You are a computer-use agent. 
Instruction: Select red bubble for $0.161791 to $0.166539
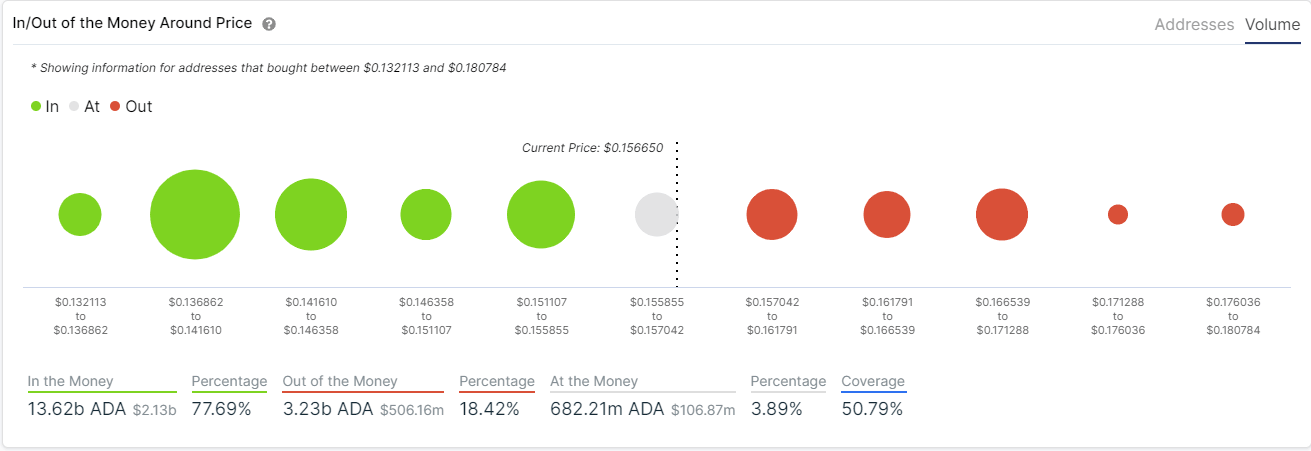[887, 215]
